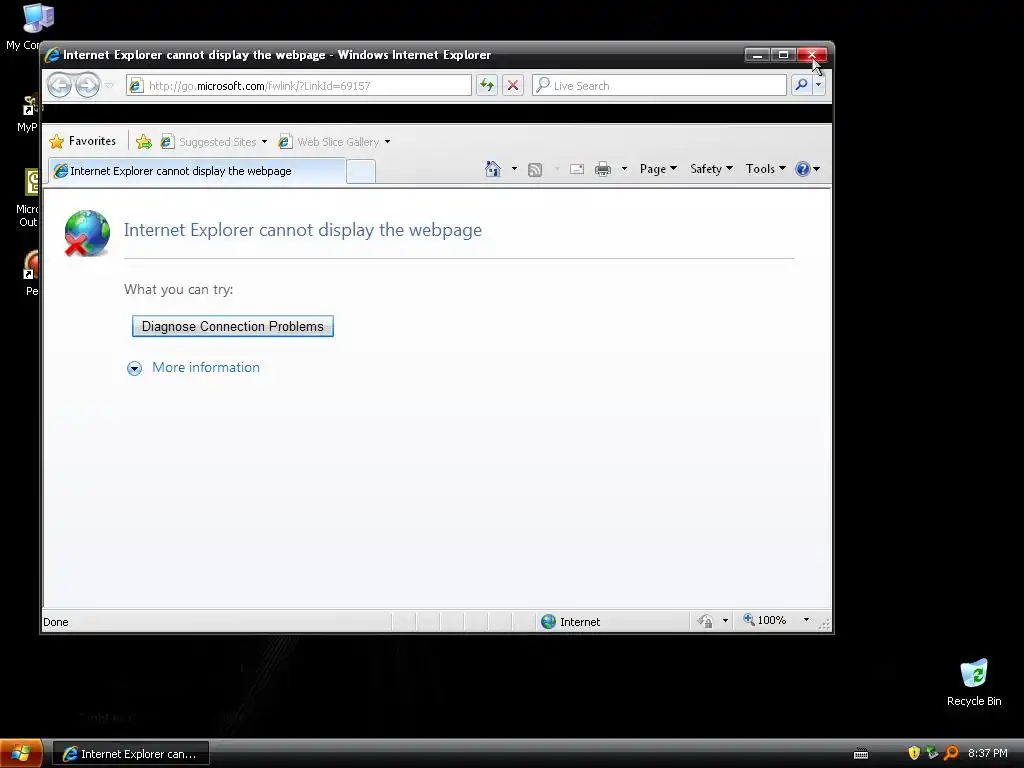Open the Tools menu
This screenshot has width=1024, height=768.
(765, 169)
